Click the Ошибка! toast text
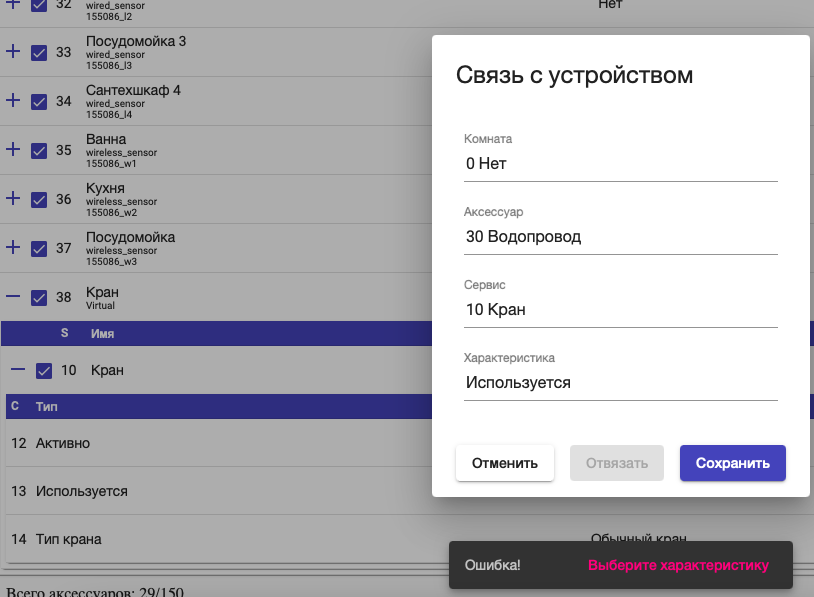The width and height of the screenshot is (814, 597). [492, 565]
